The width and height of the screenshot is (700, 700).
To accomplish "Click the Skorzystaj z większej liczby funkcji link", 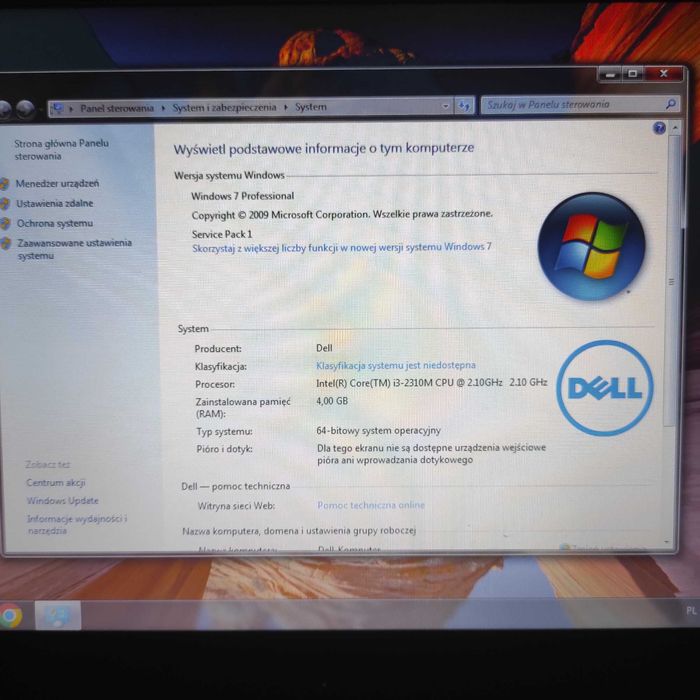I will point(342,247).
